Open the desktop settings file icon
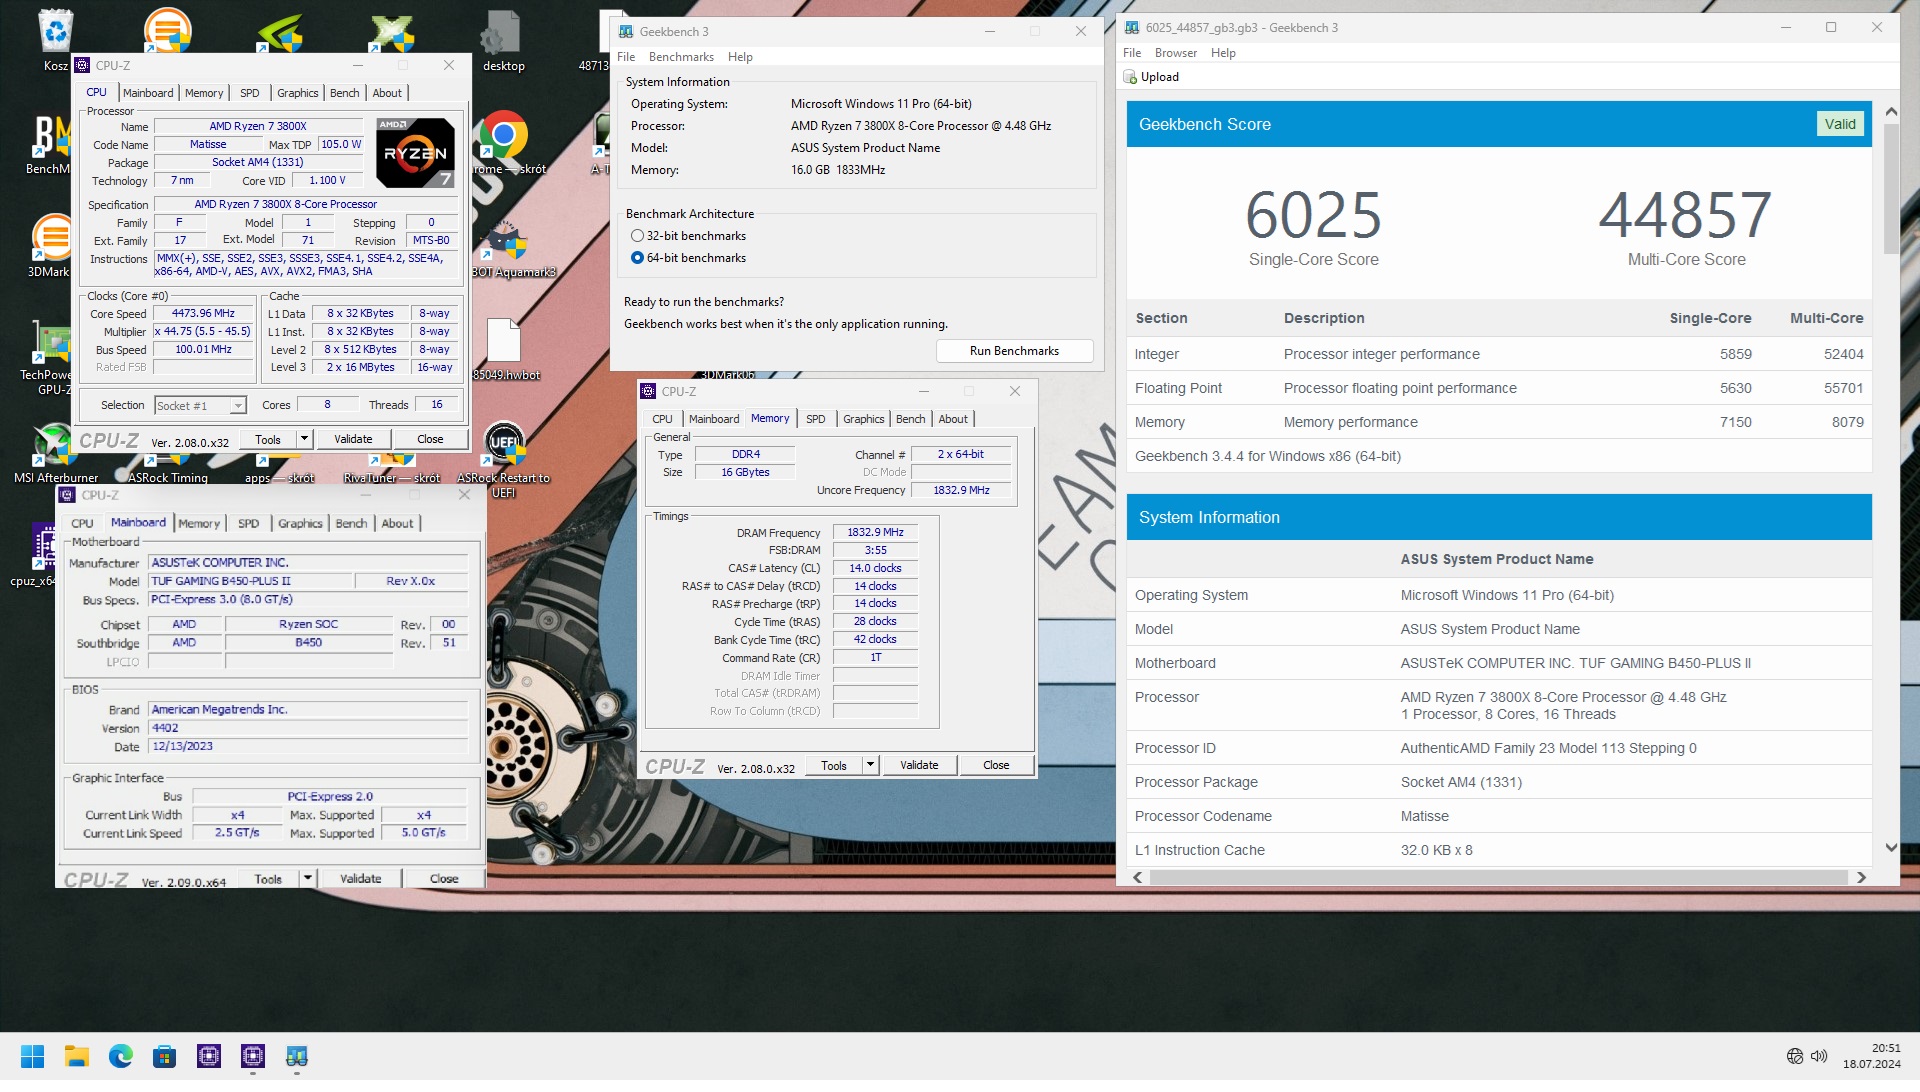The width and height of the screenshot is (1920, 1092). pyautogui.click(x=503, y=40)
